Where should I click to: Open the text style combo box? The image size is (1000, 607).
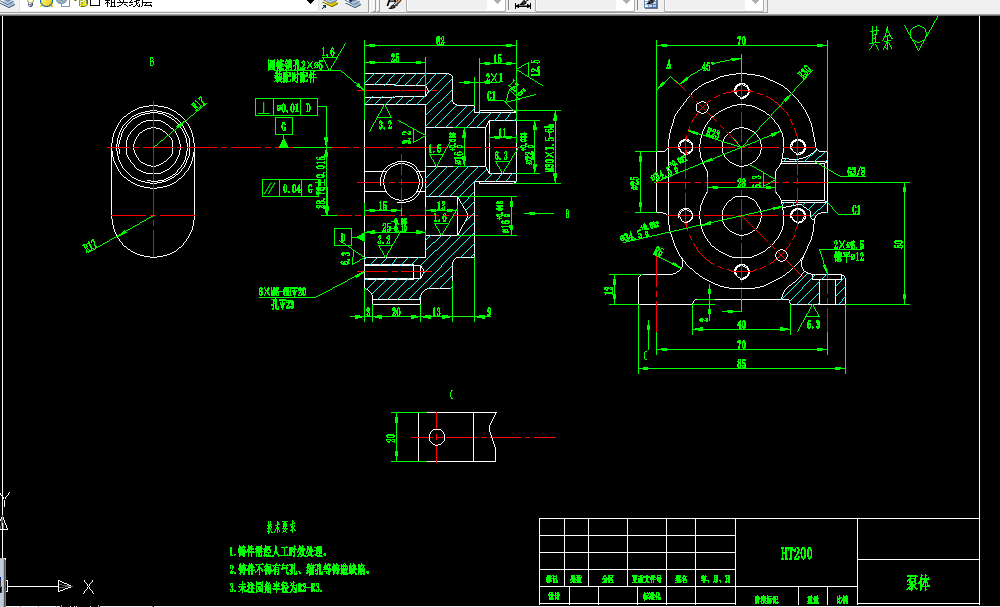point(455,4)
